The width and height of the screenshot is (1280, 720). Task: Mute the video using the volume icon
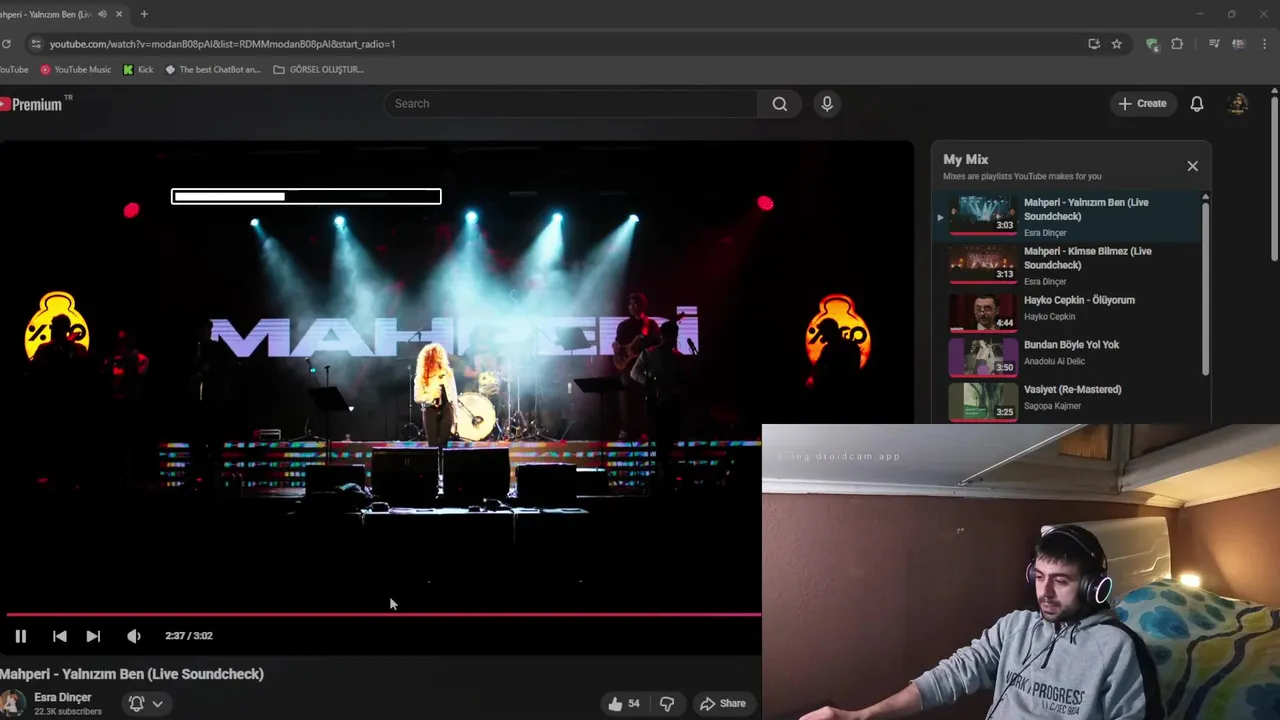click(x=134, y=636)
